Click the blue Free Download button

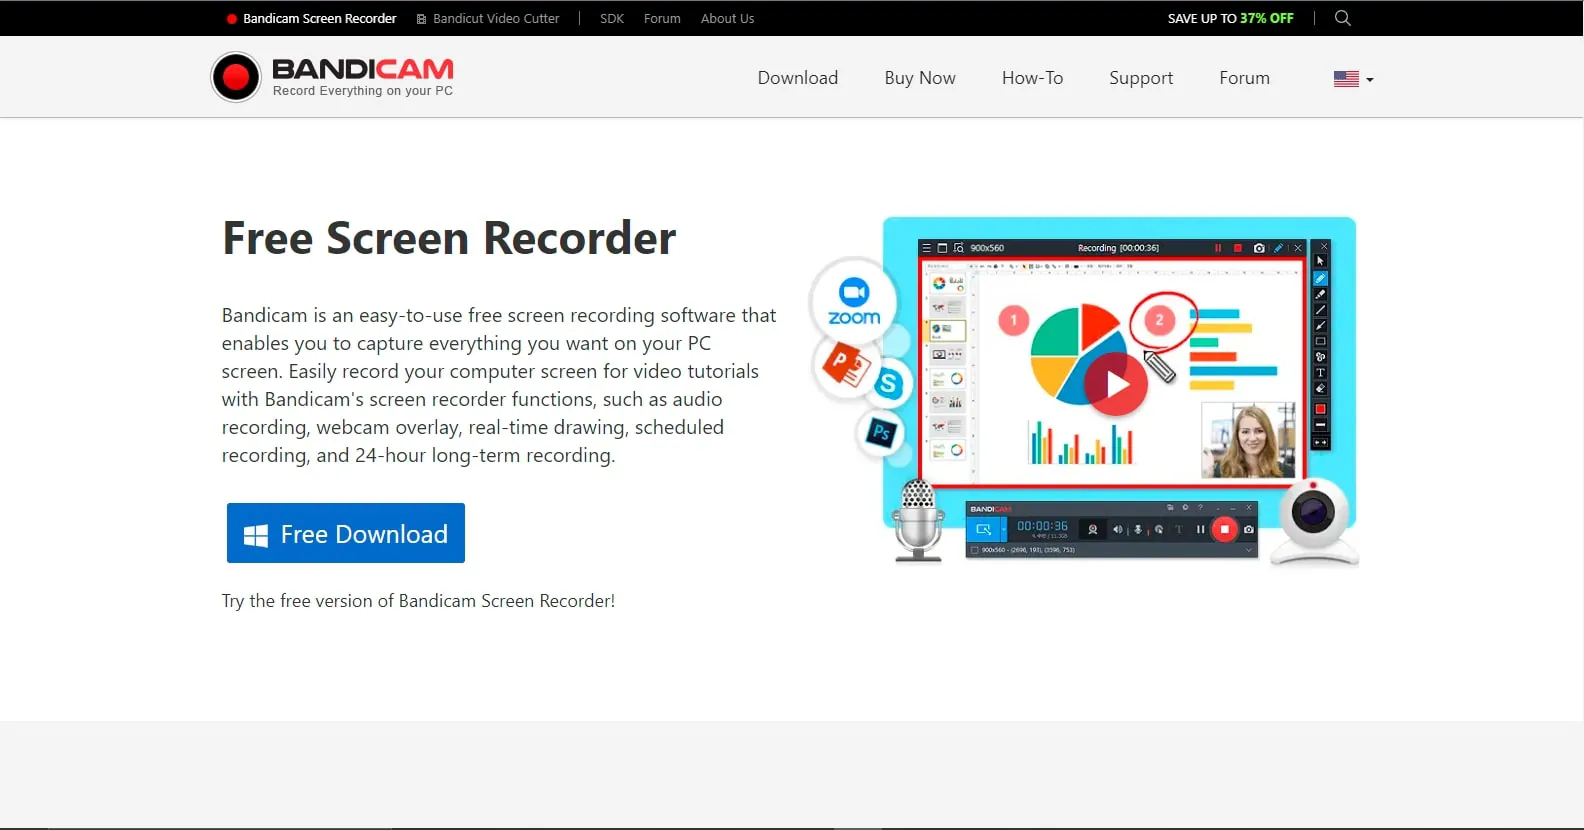pos(346,533)
